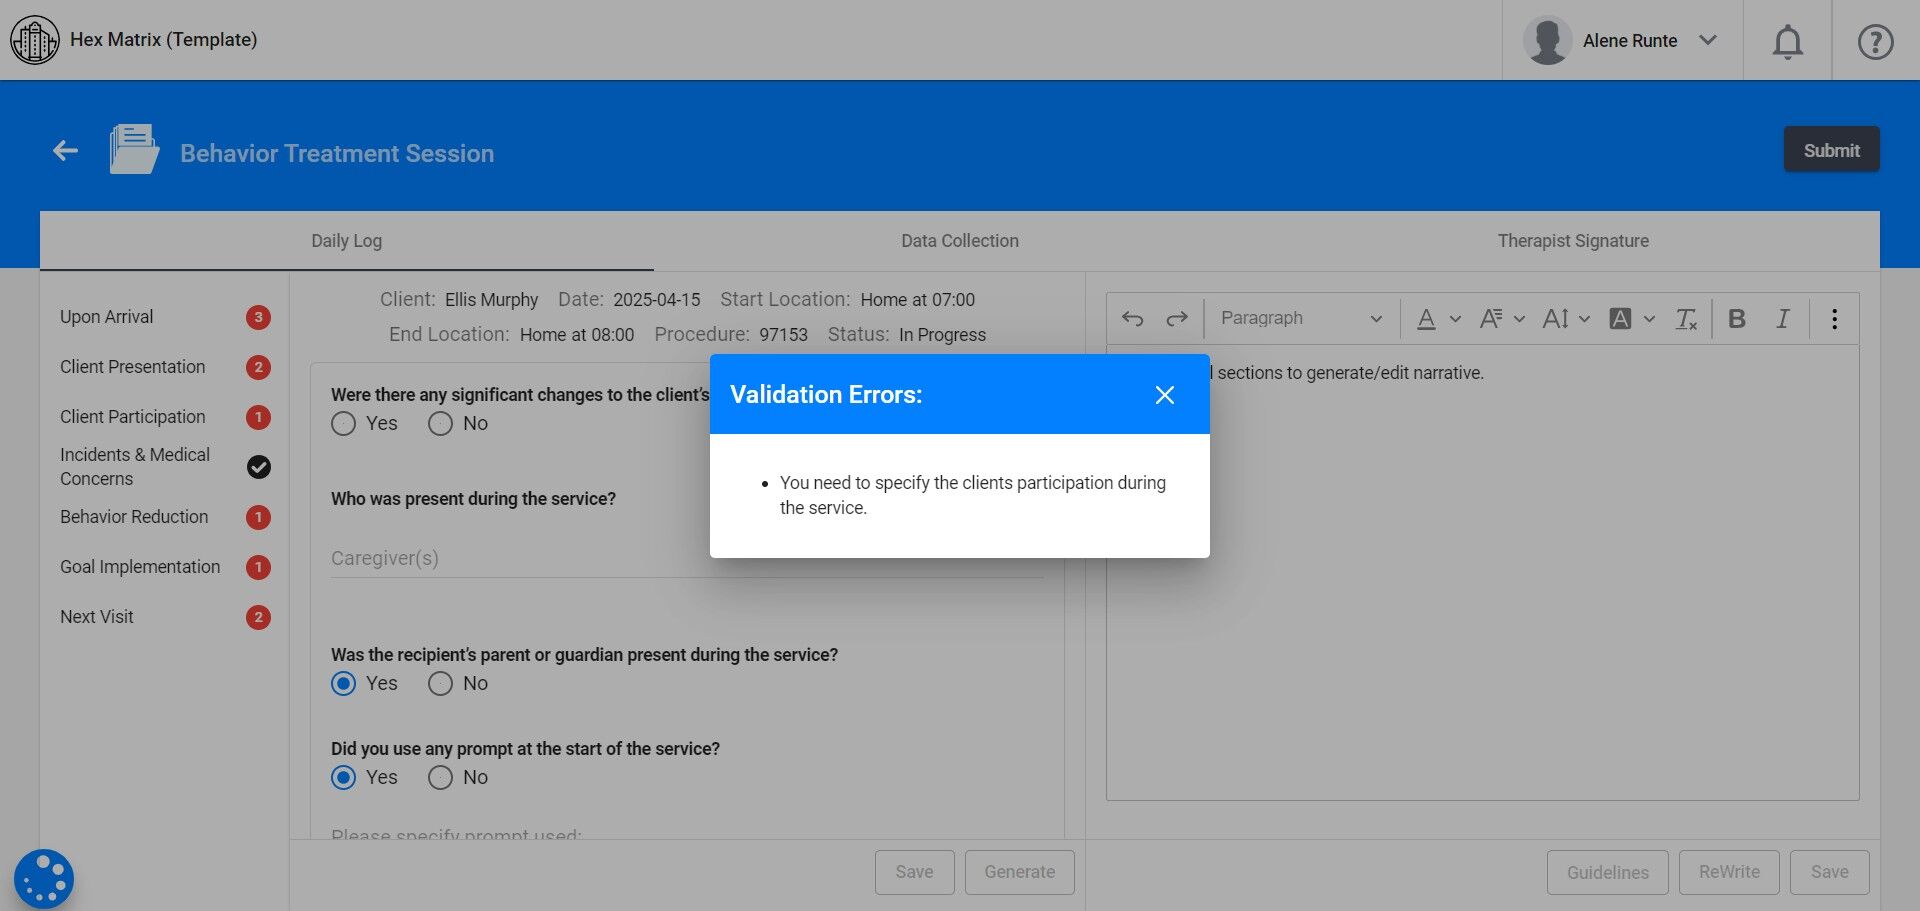Click the start location Home at 07:00
Viewport: 1920px width, 911px height.
pyautogui.click(x=917, y=300)
